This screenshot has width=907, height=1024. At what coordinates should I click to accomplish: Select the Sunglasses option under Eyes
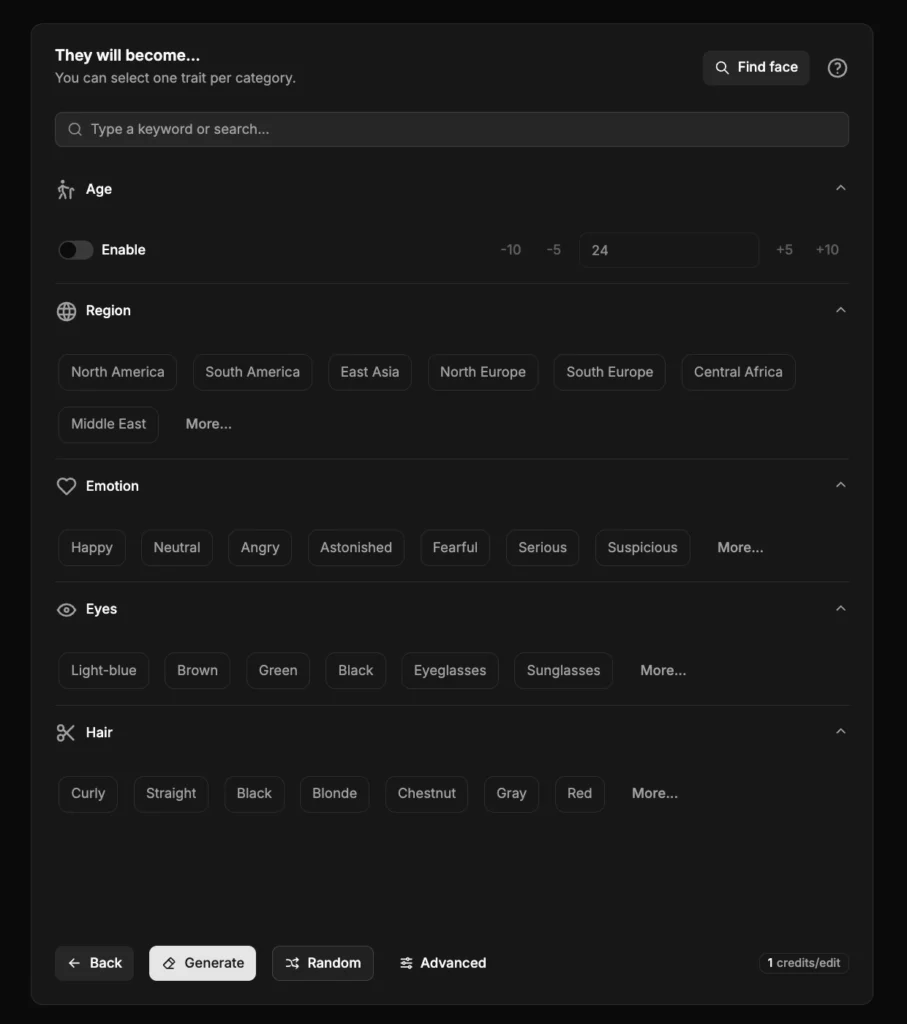pyautogui.click(x=563, y=670)
